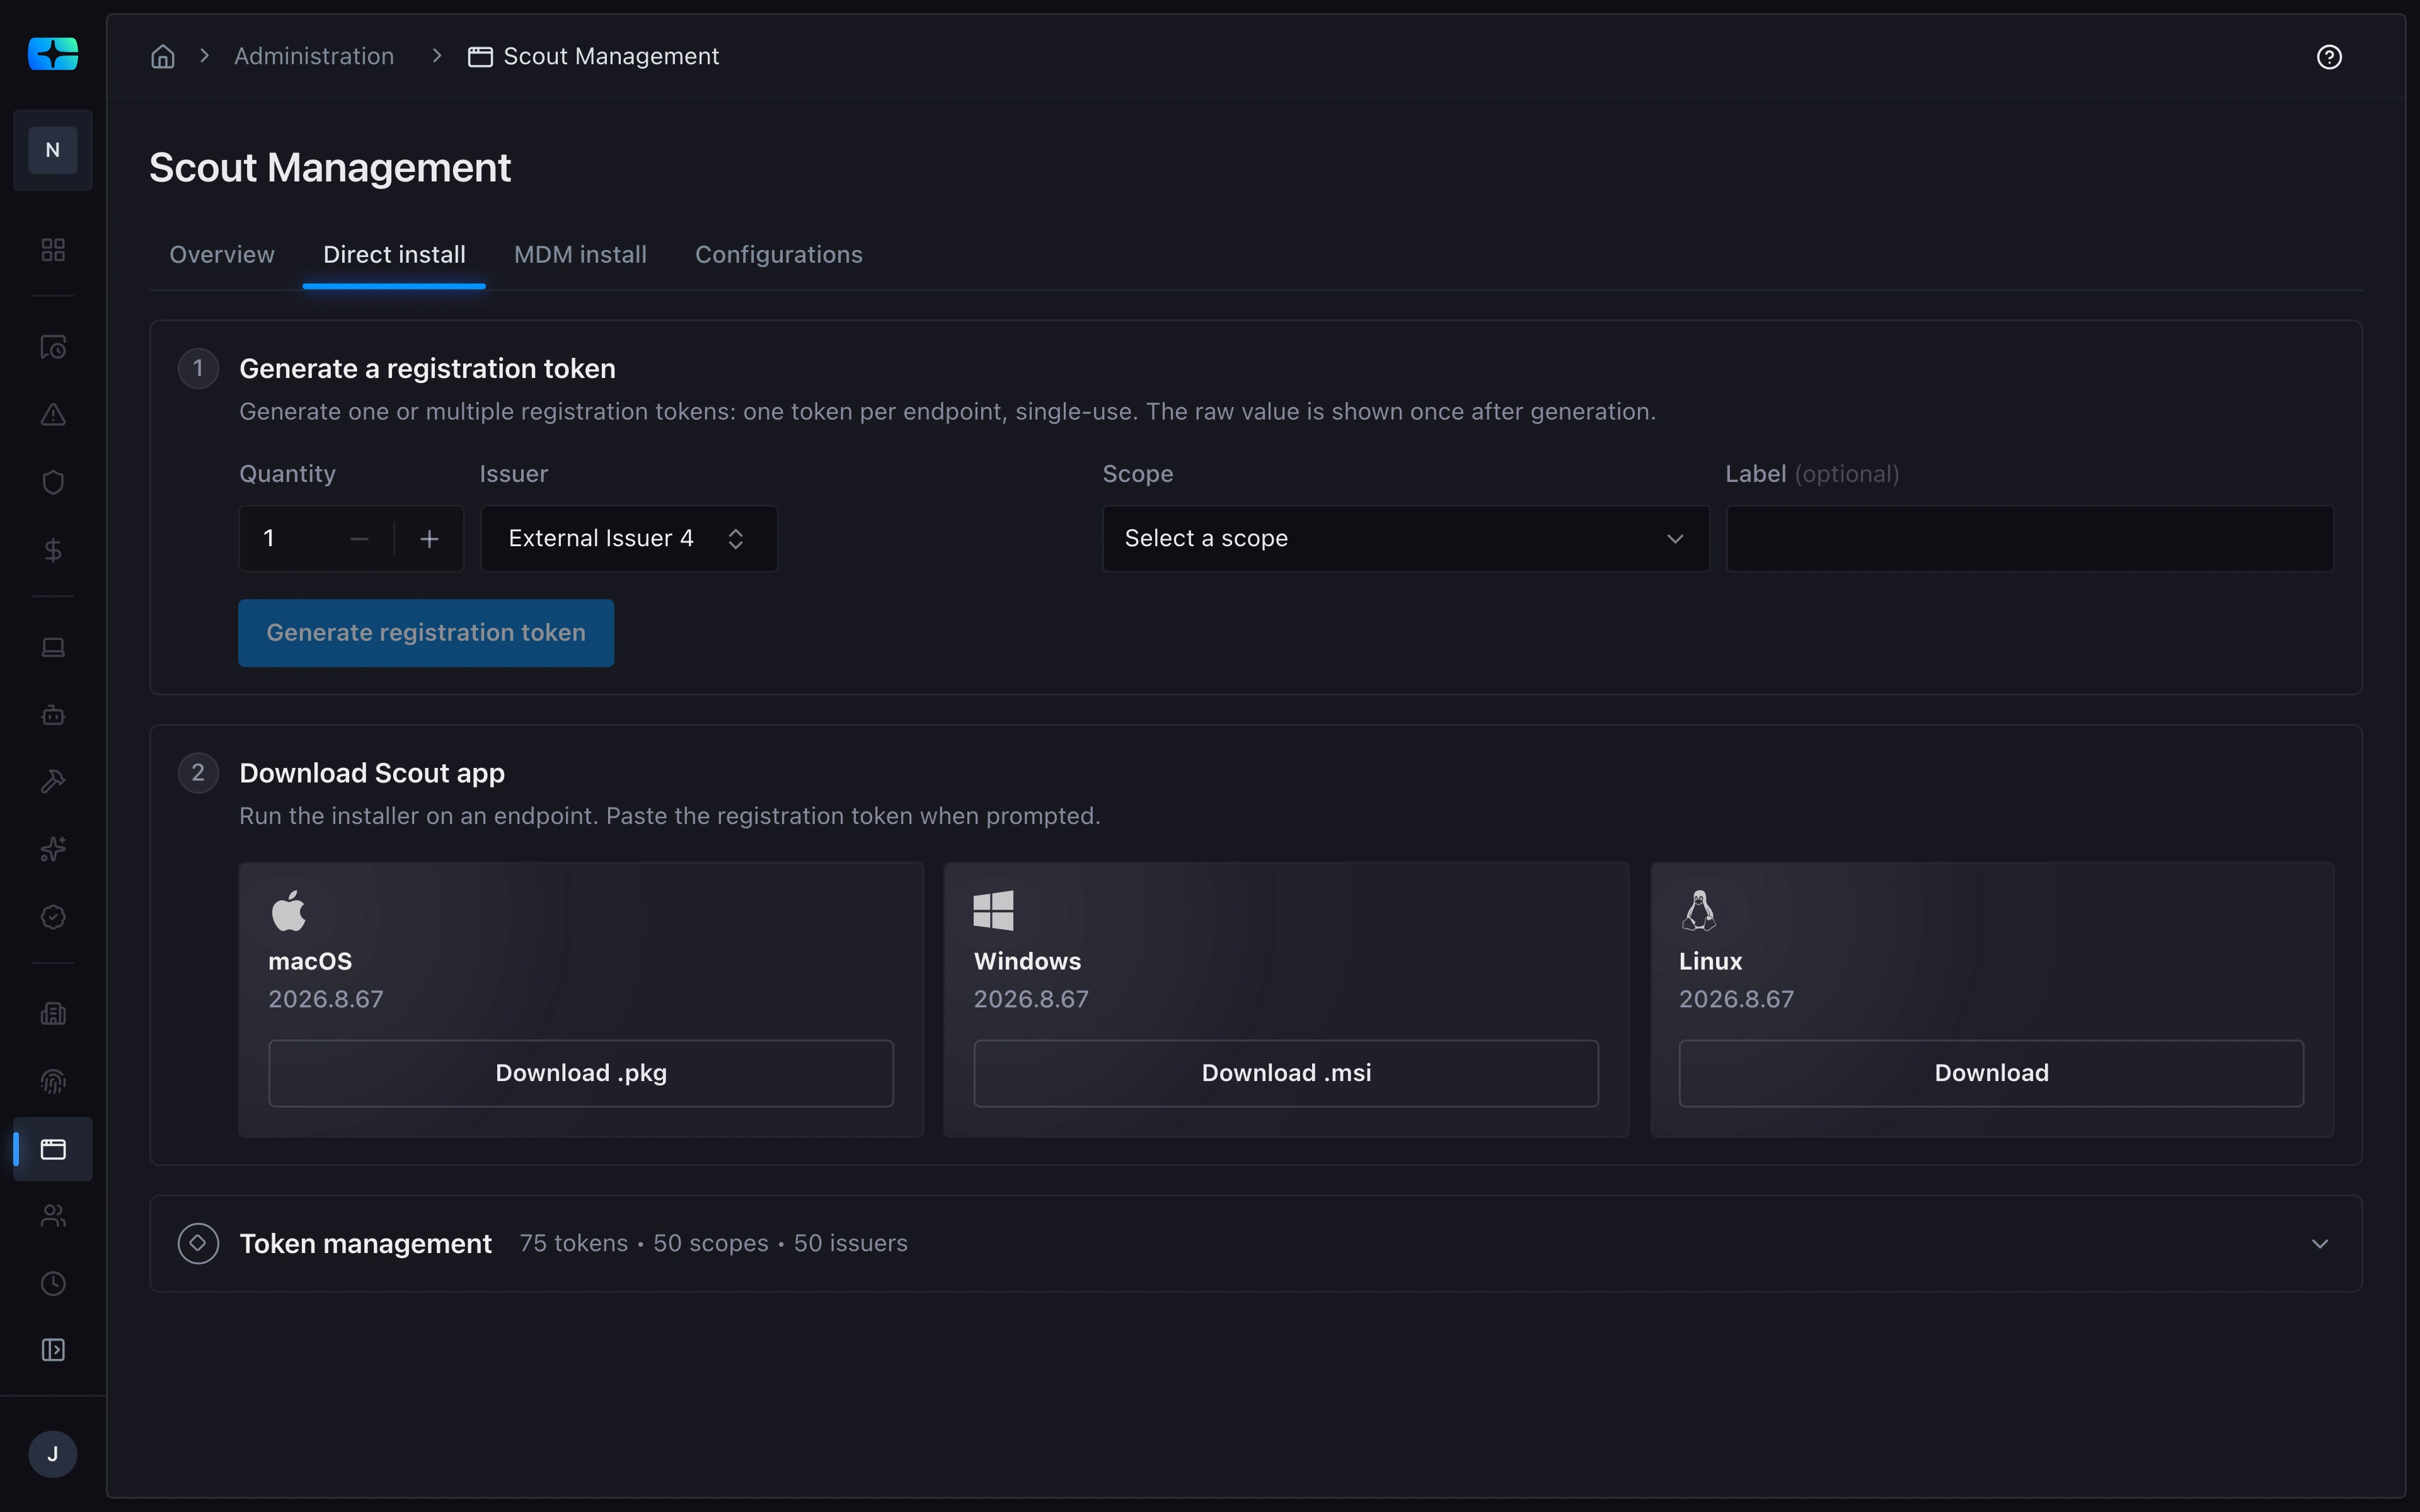Click the Scout Management breadcrumb text
Screen dimensions: 2420x1512
611,56
